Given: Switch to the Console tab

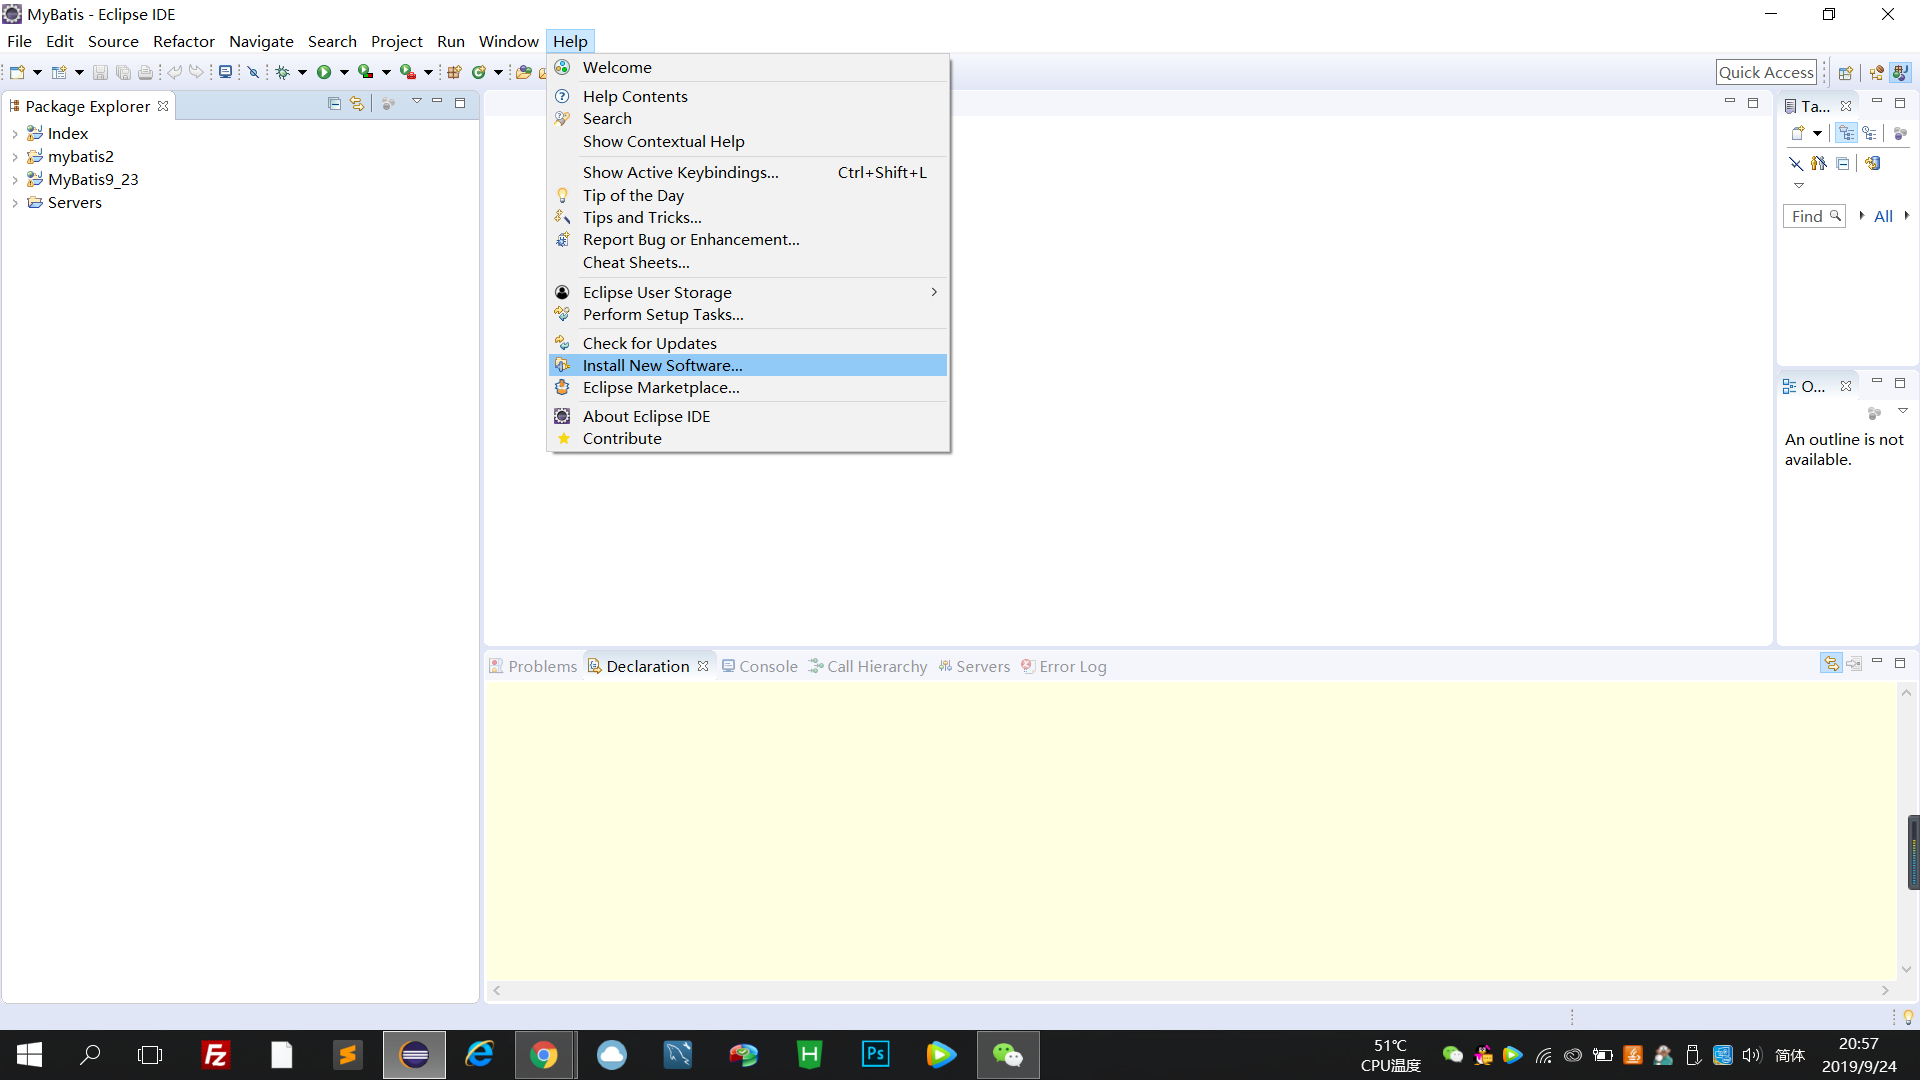Looking at the screenshot, I should tap(767, 667).
